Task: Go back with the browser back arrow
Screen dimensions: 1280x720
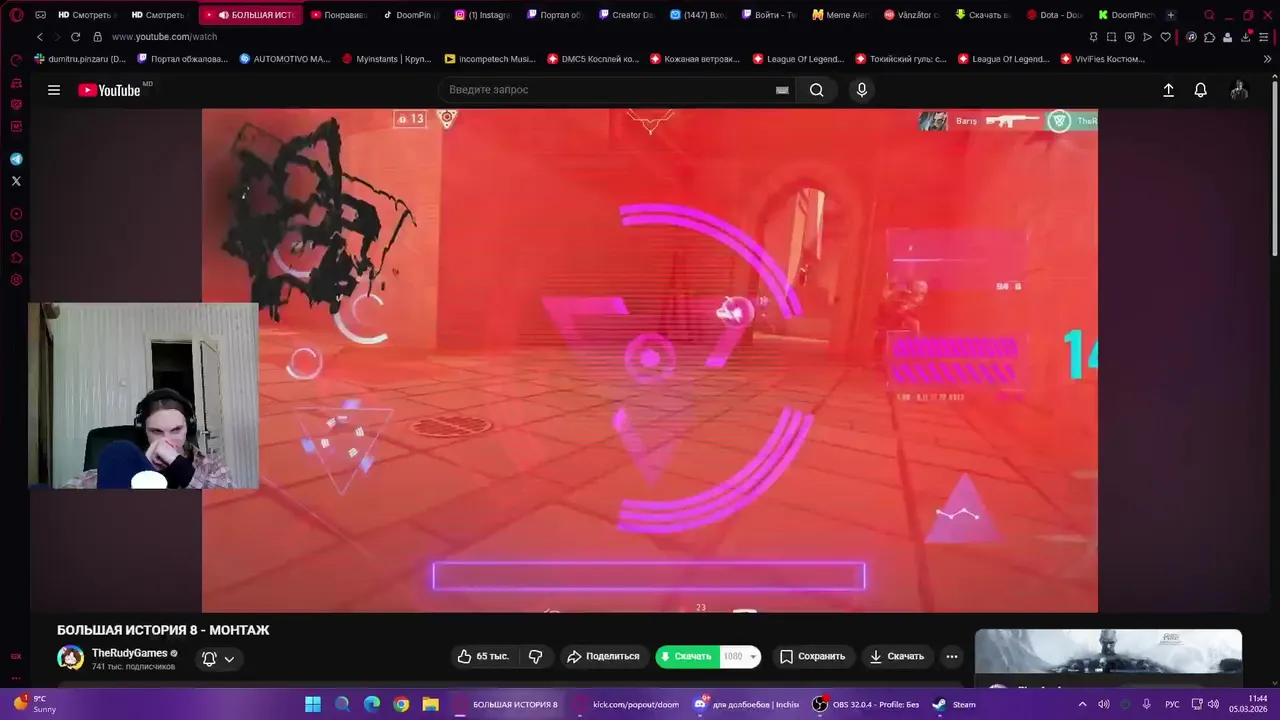Action: [x=40, y=37]
